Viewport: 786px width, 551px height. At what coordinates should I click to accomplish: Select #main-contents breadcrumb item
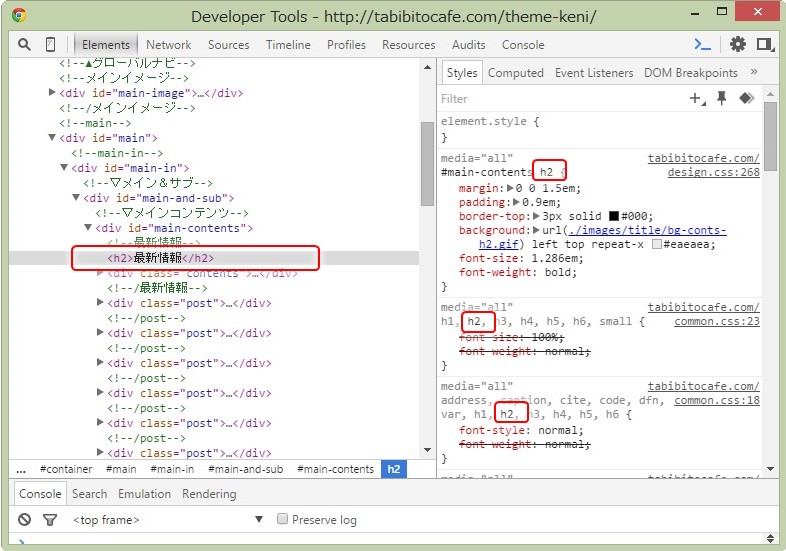pyautogui.click(x=335, y=469)
